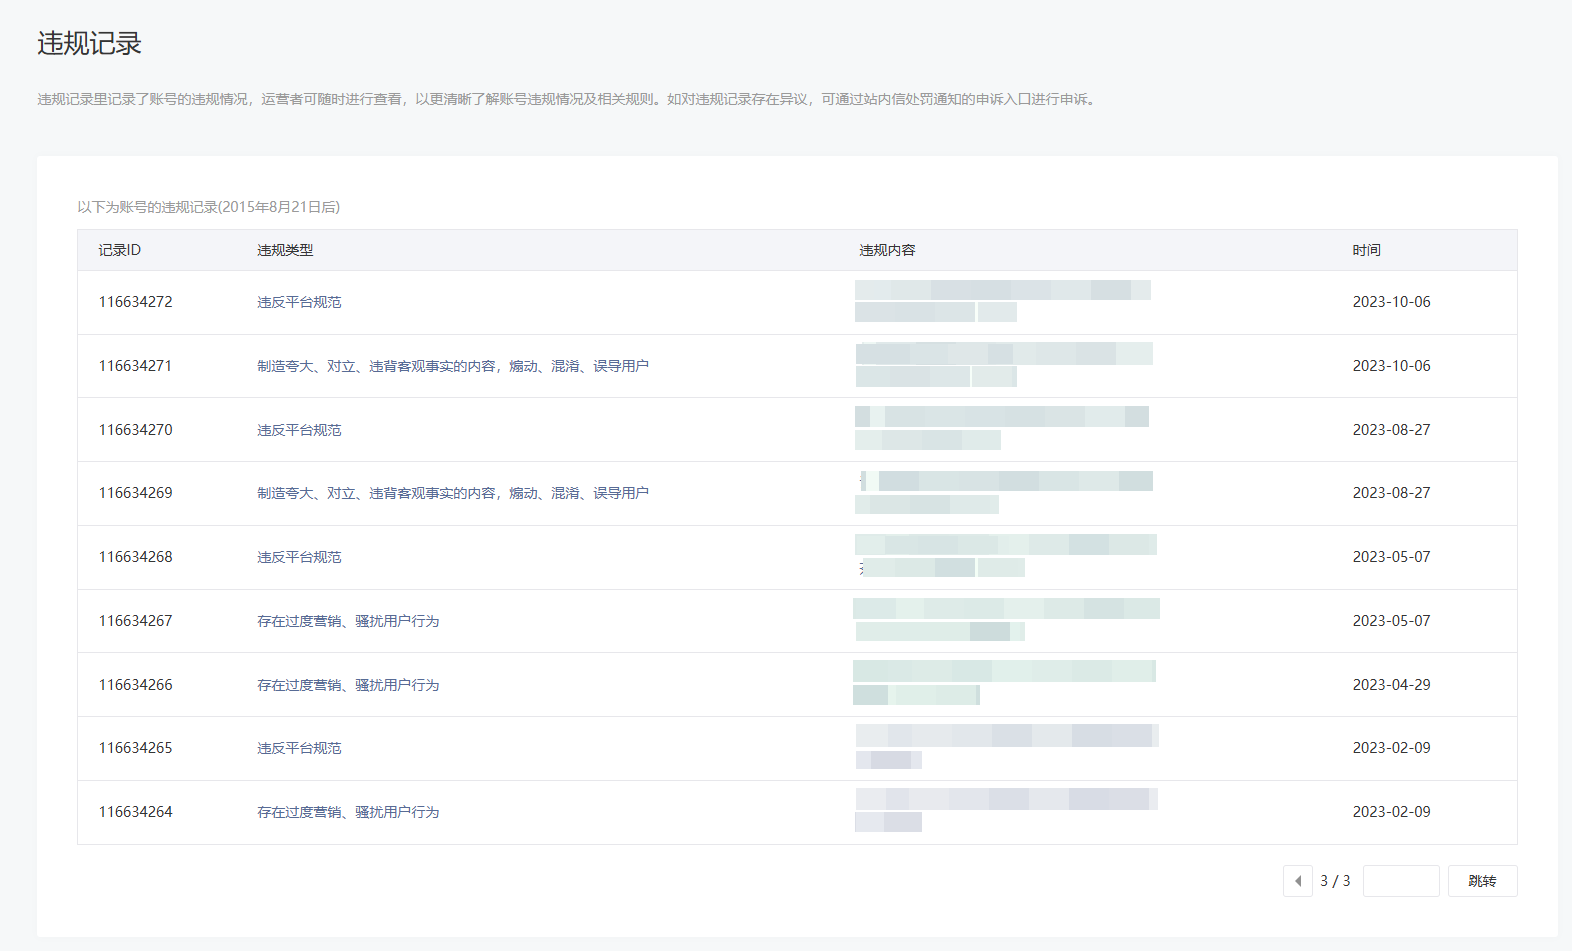Screen dimensions: 1572x951
Task: Click the 时间 column header
Action: [x=1366, y=250]
